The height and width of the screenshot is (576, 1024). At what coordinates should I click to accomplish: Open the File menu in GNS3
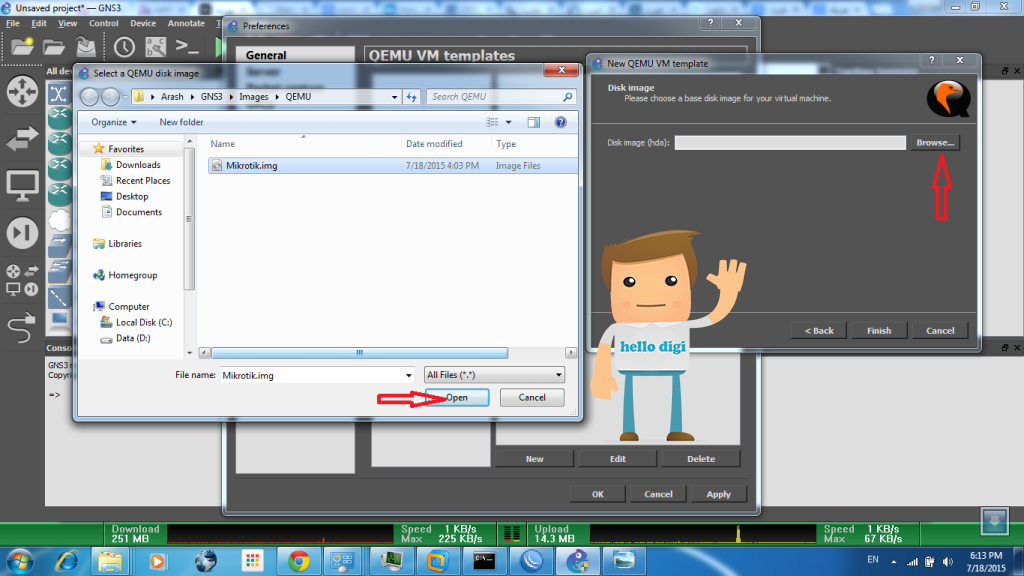pos(12,23)
